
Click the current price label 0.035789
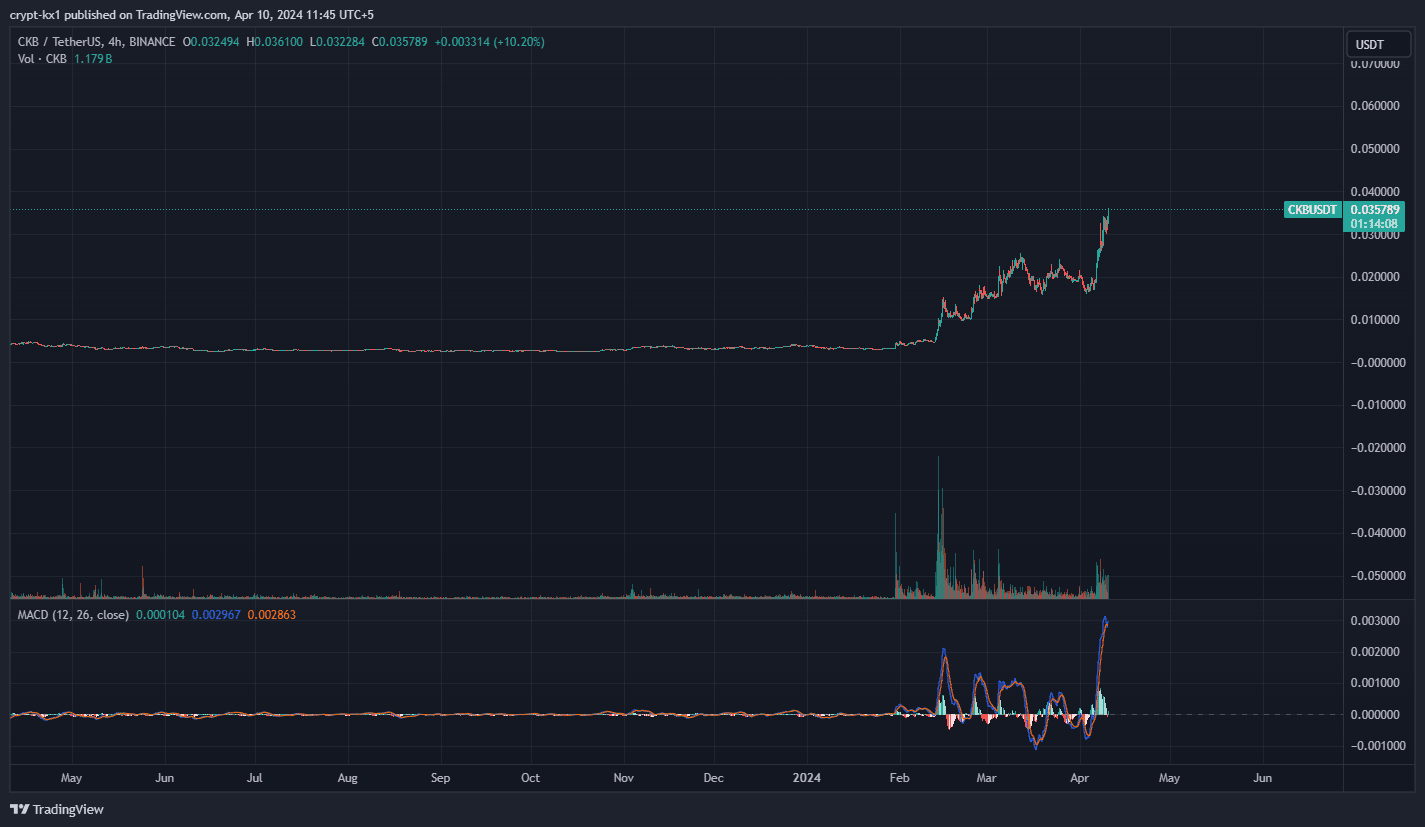point(1373,210)
